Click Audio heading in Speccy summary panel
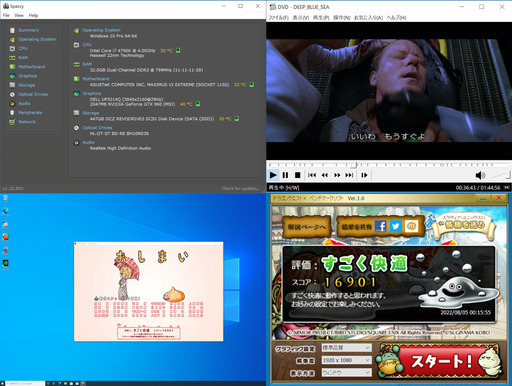The height and width of the screenshot is (386, 512). pos(88,142)
